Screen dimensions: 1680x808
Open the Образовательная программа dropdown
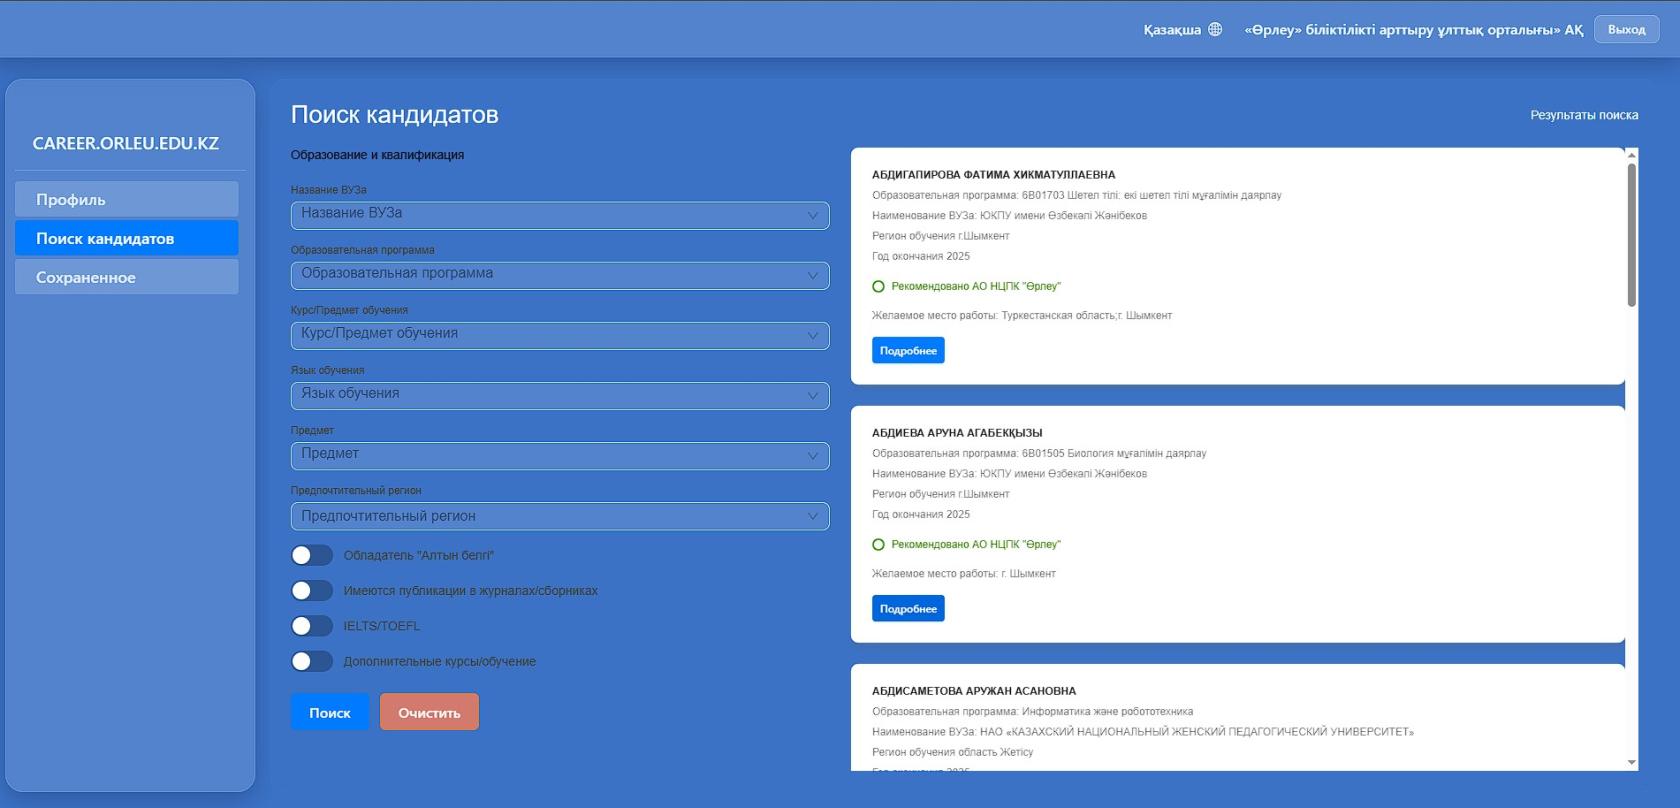[x=560, y=275]
